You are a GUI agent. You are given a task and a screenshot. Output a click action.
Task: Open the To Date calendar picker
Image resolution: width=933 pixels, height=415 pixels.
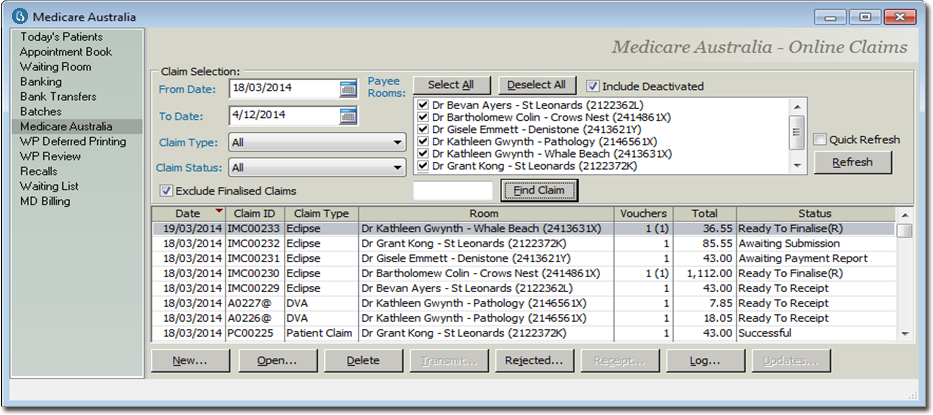[347, 115]
